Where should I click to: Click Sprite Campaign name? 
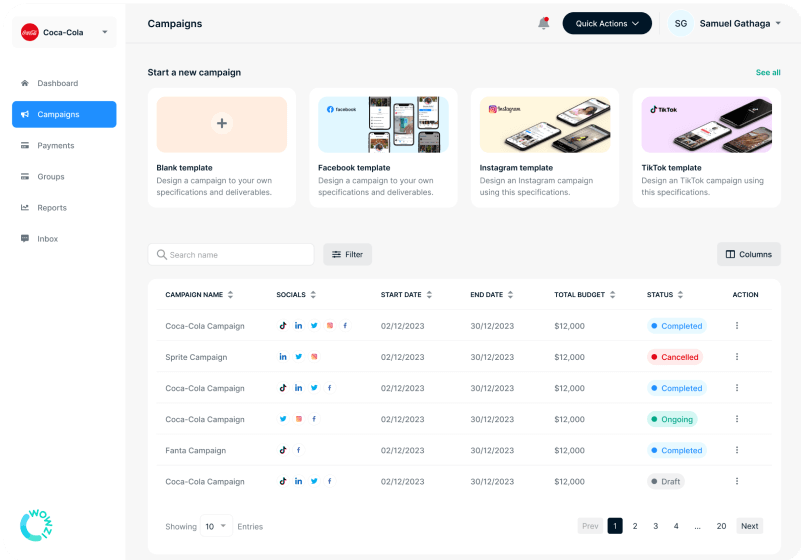[x=196, y=357]
